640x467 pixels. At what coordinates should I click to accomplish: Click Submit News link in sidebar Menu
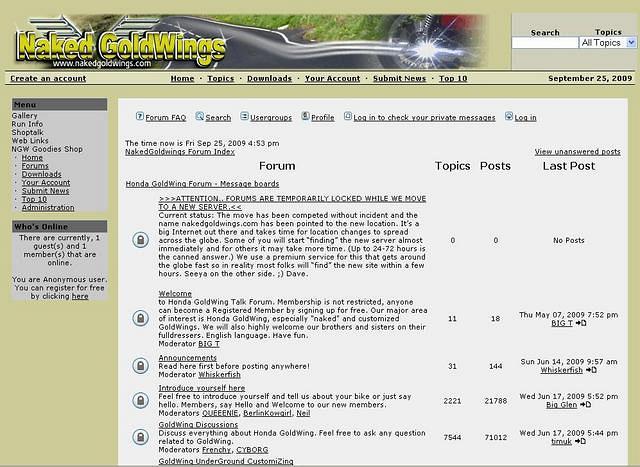pos(45,191)
